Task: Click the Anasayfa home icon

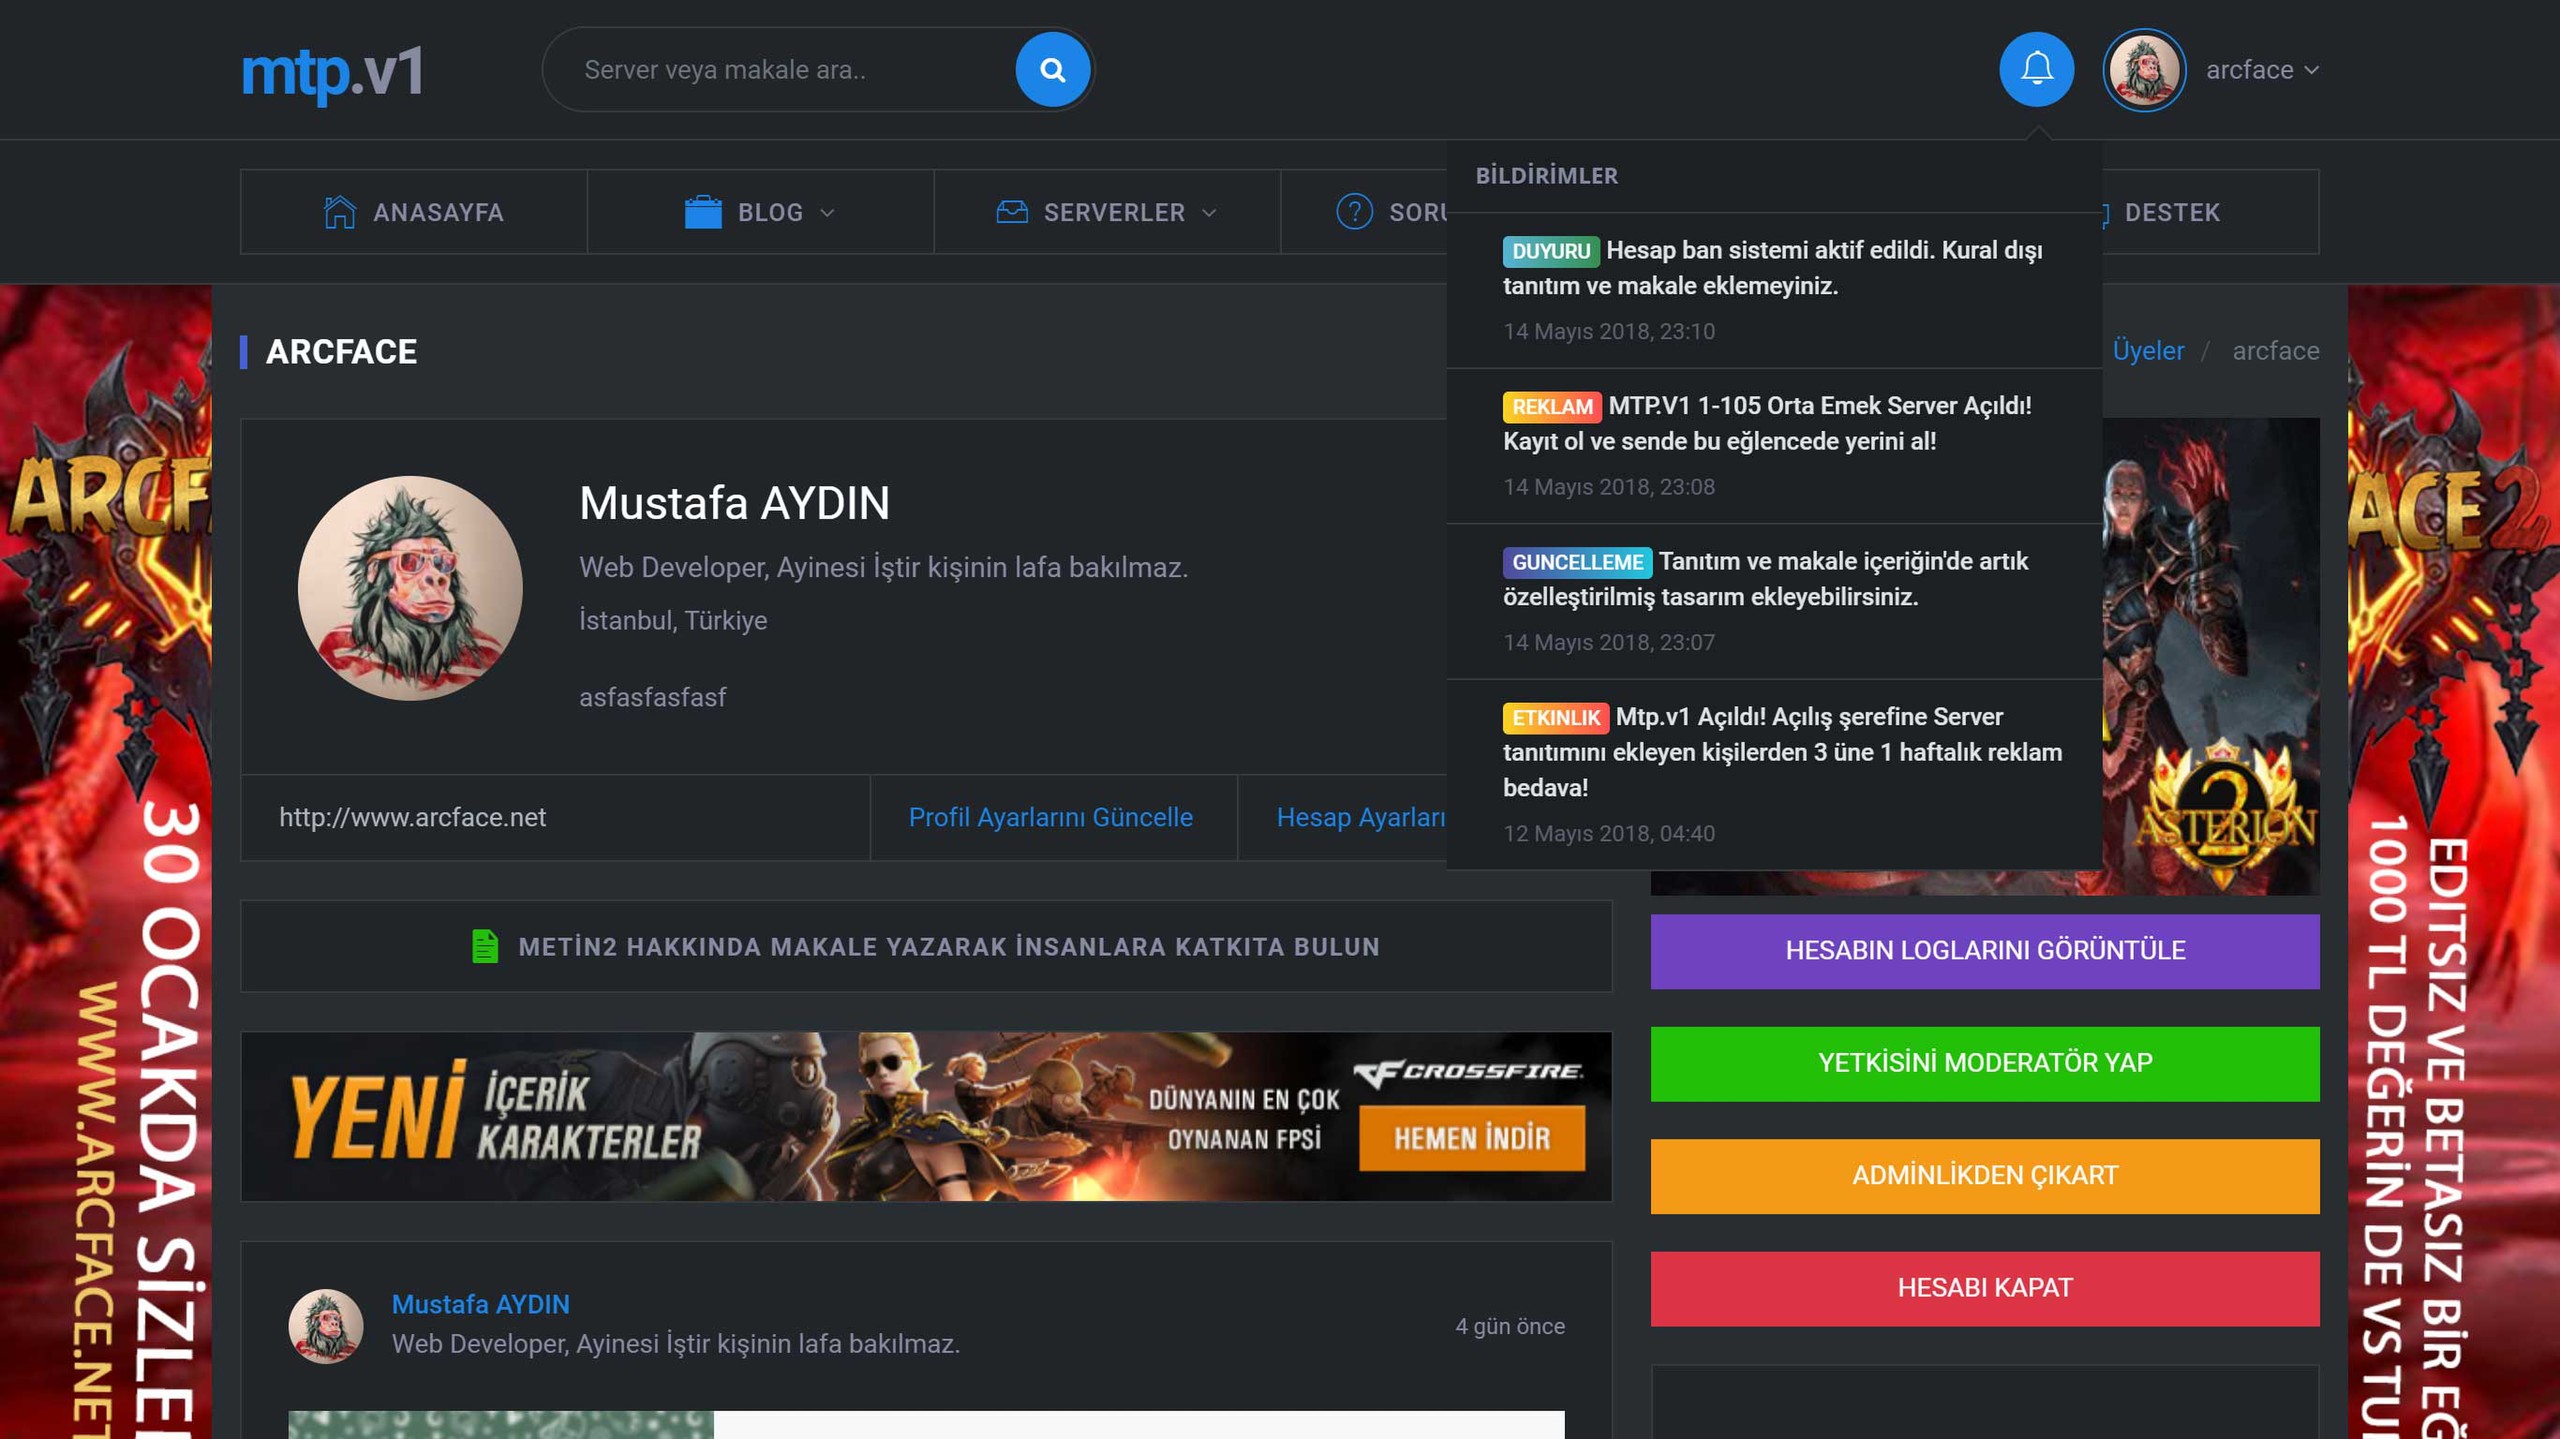Action: 339,212
